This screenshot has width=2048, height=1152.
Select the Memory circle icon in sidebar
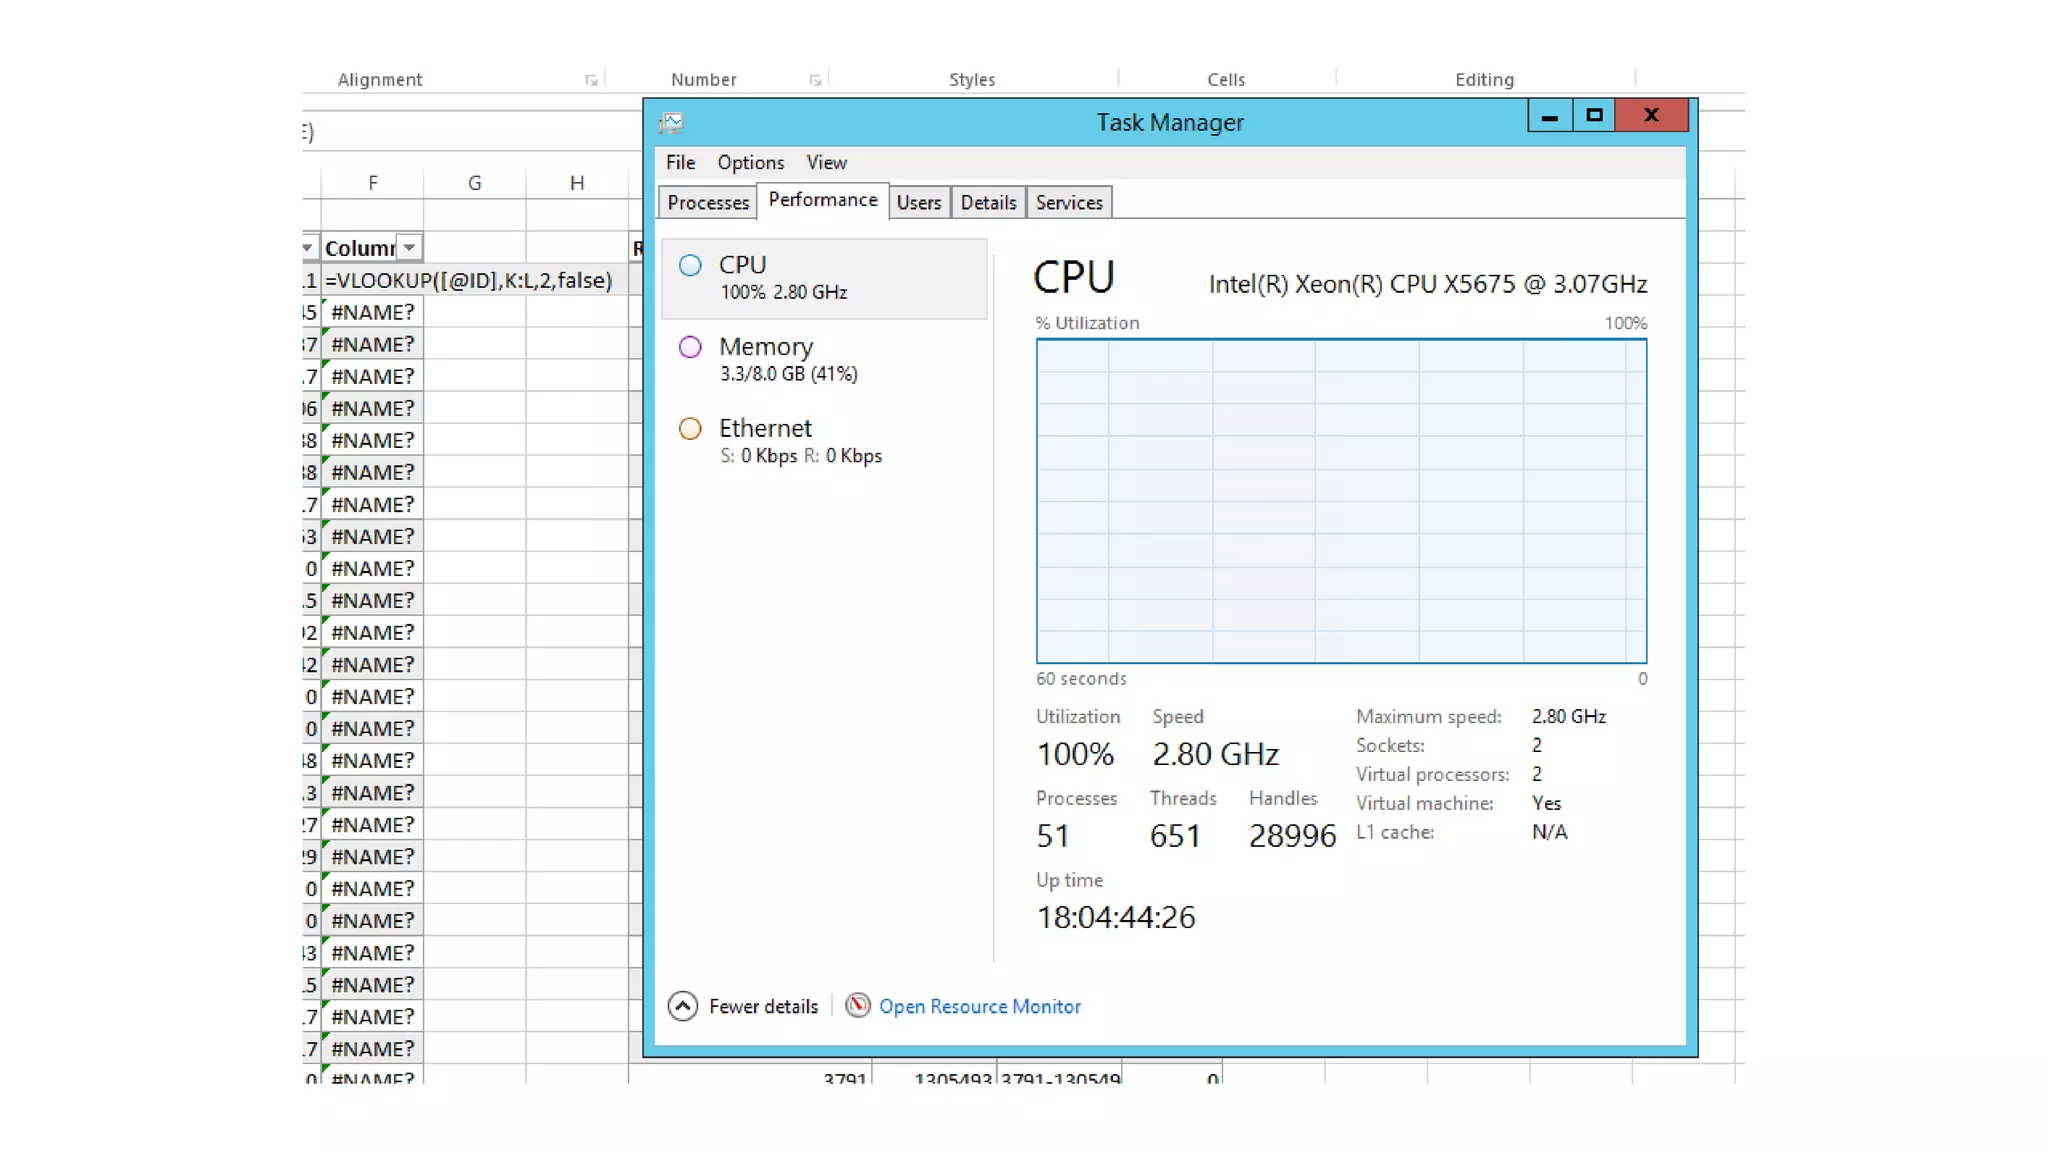pos(690,347)
